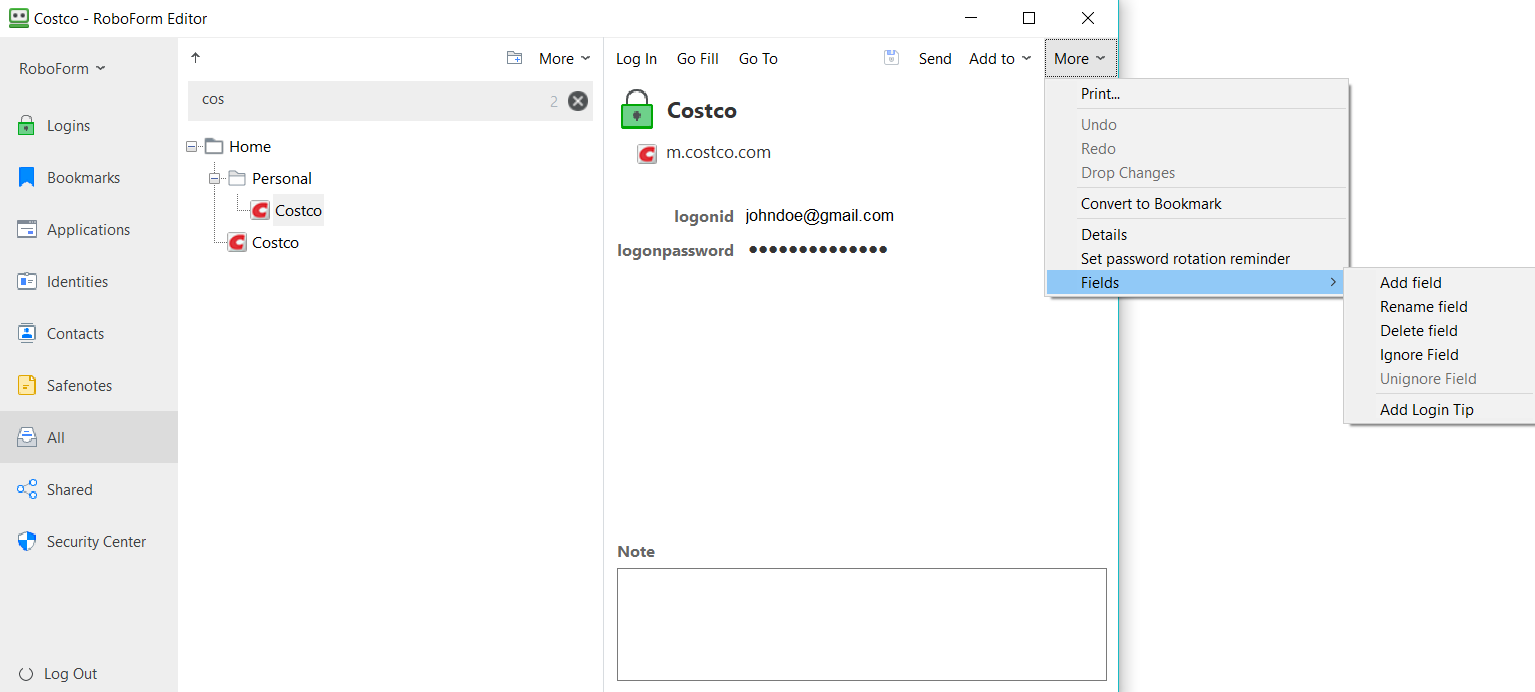Screen dimensions: 1535x692
Task: Click the Costco title heading
Action: click(x=702, y=111)
